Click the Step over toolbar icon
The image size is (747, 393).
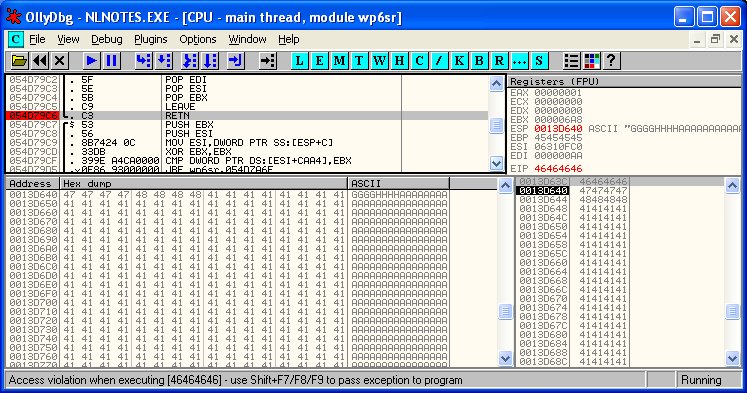pyautogui.click(x=164, y=60)
